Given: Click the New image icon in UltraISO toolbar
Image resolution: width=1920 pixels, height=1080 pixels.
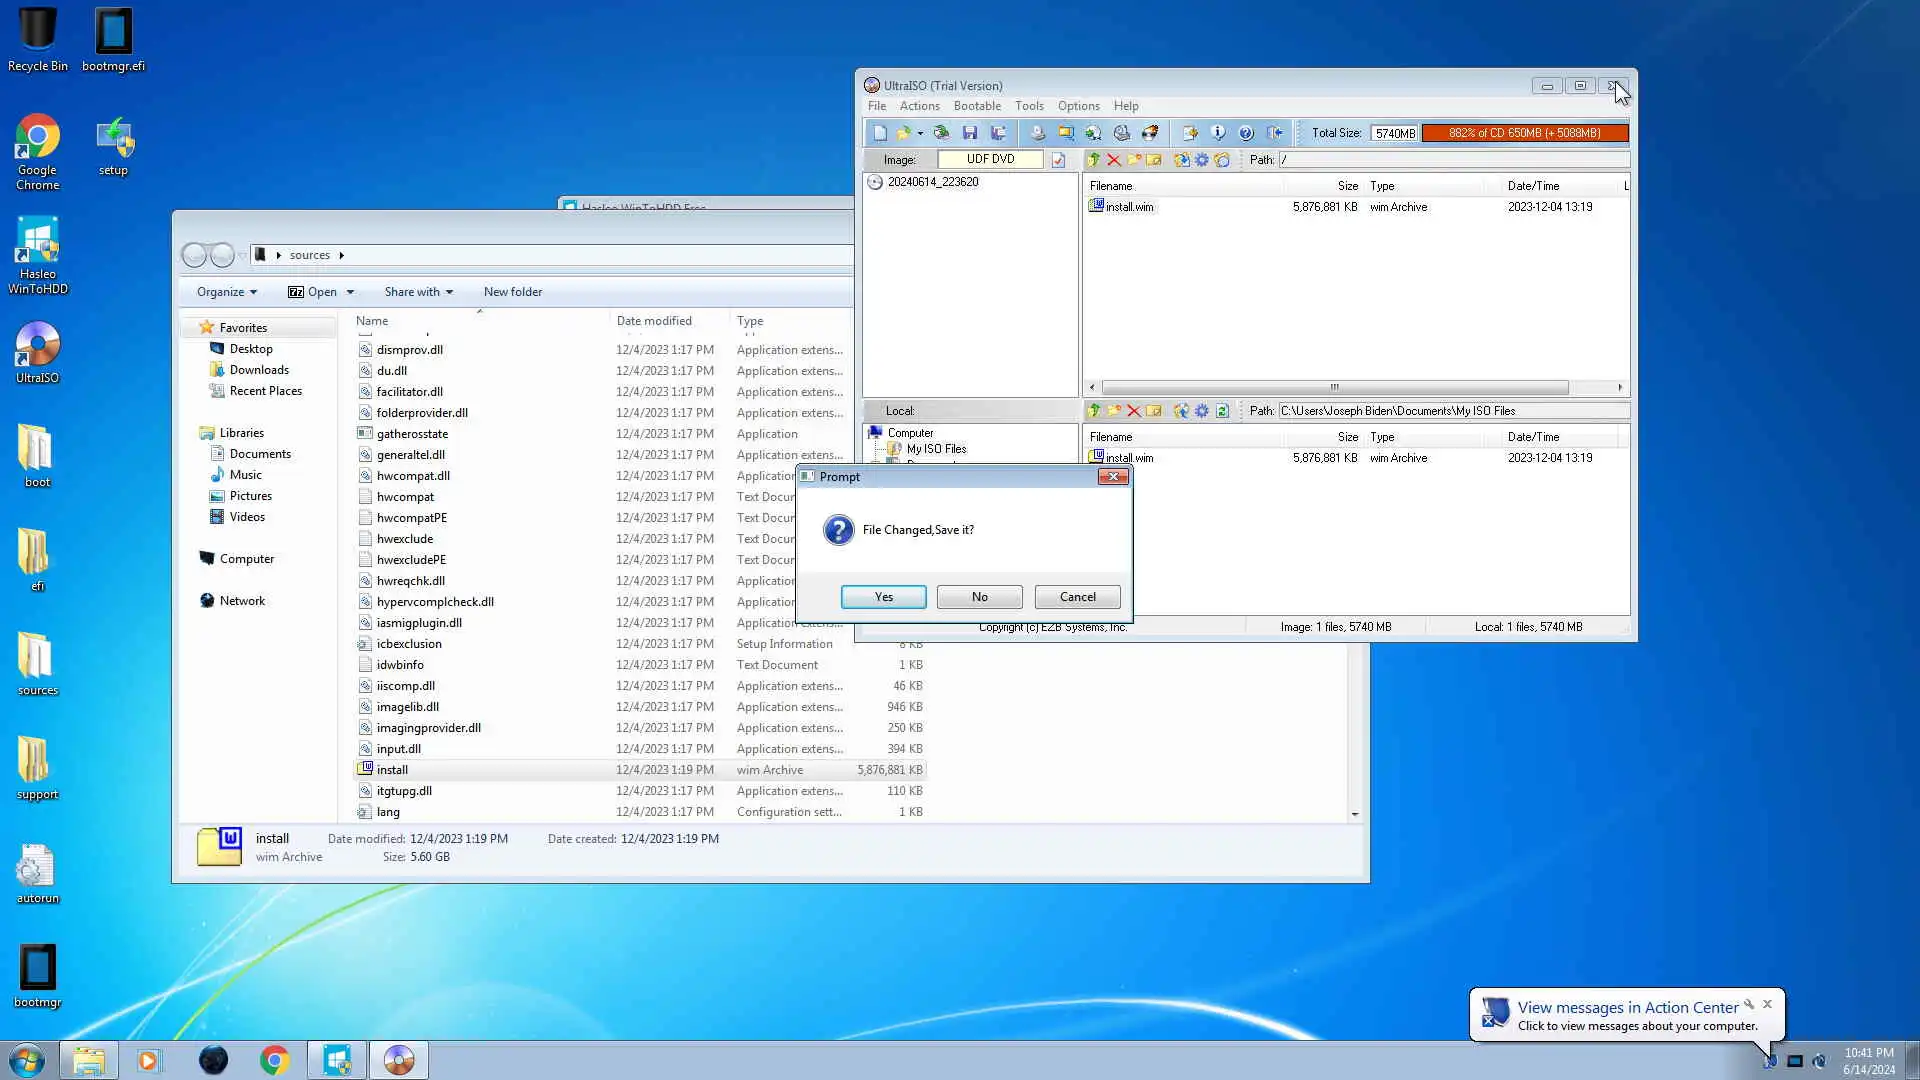Looking at the screenshot, I should point(879,133).
